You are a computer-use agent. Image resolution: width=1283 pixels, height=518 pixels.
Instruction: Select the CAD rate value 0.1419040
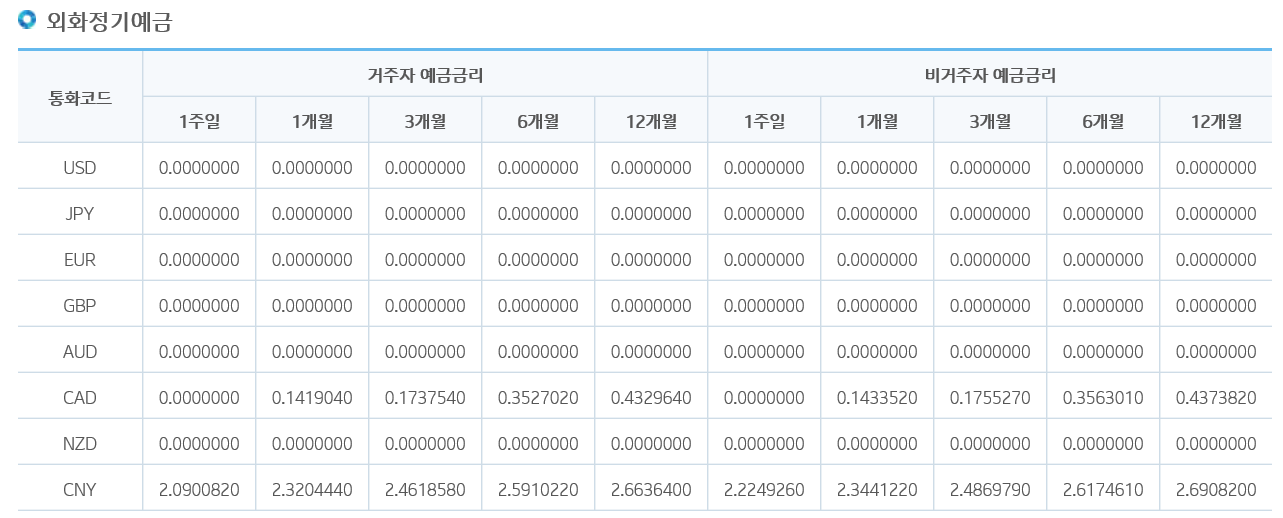coord(312,397)
